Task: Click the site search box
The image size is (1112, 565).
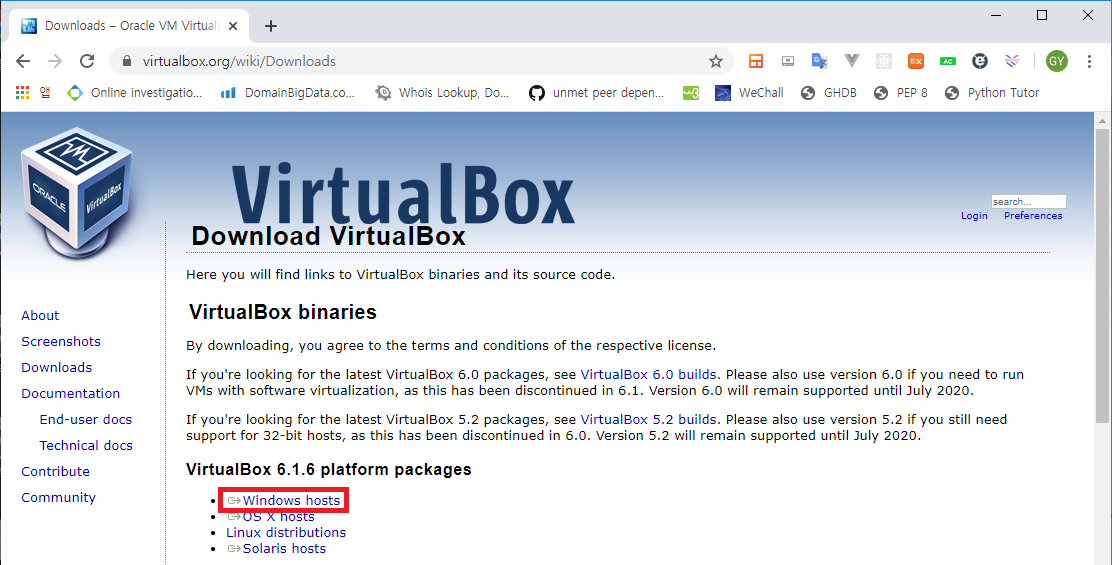Action: [1028, 201]
